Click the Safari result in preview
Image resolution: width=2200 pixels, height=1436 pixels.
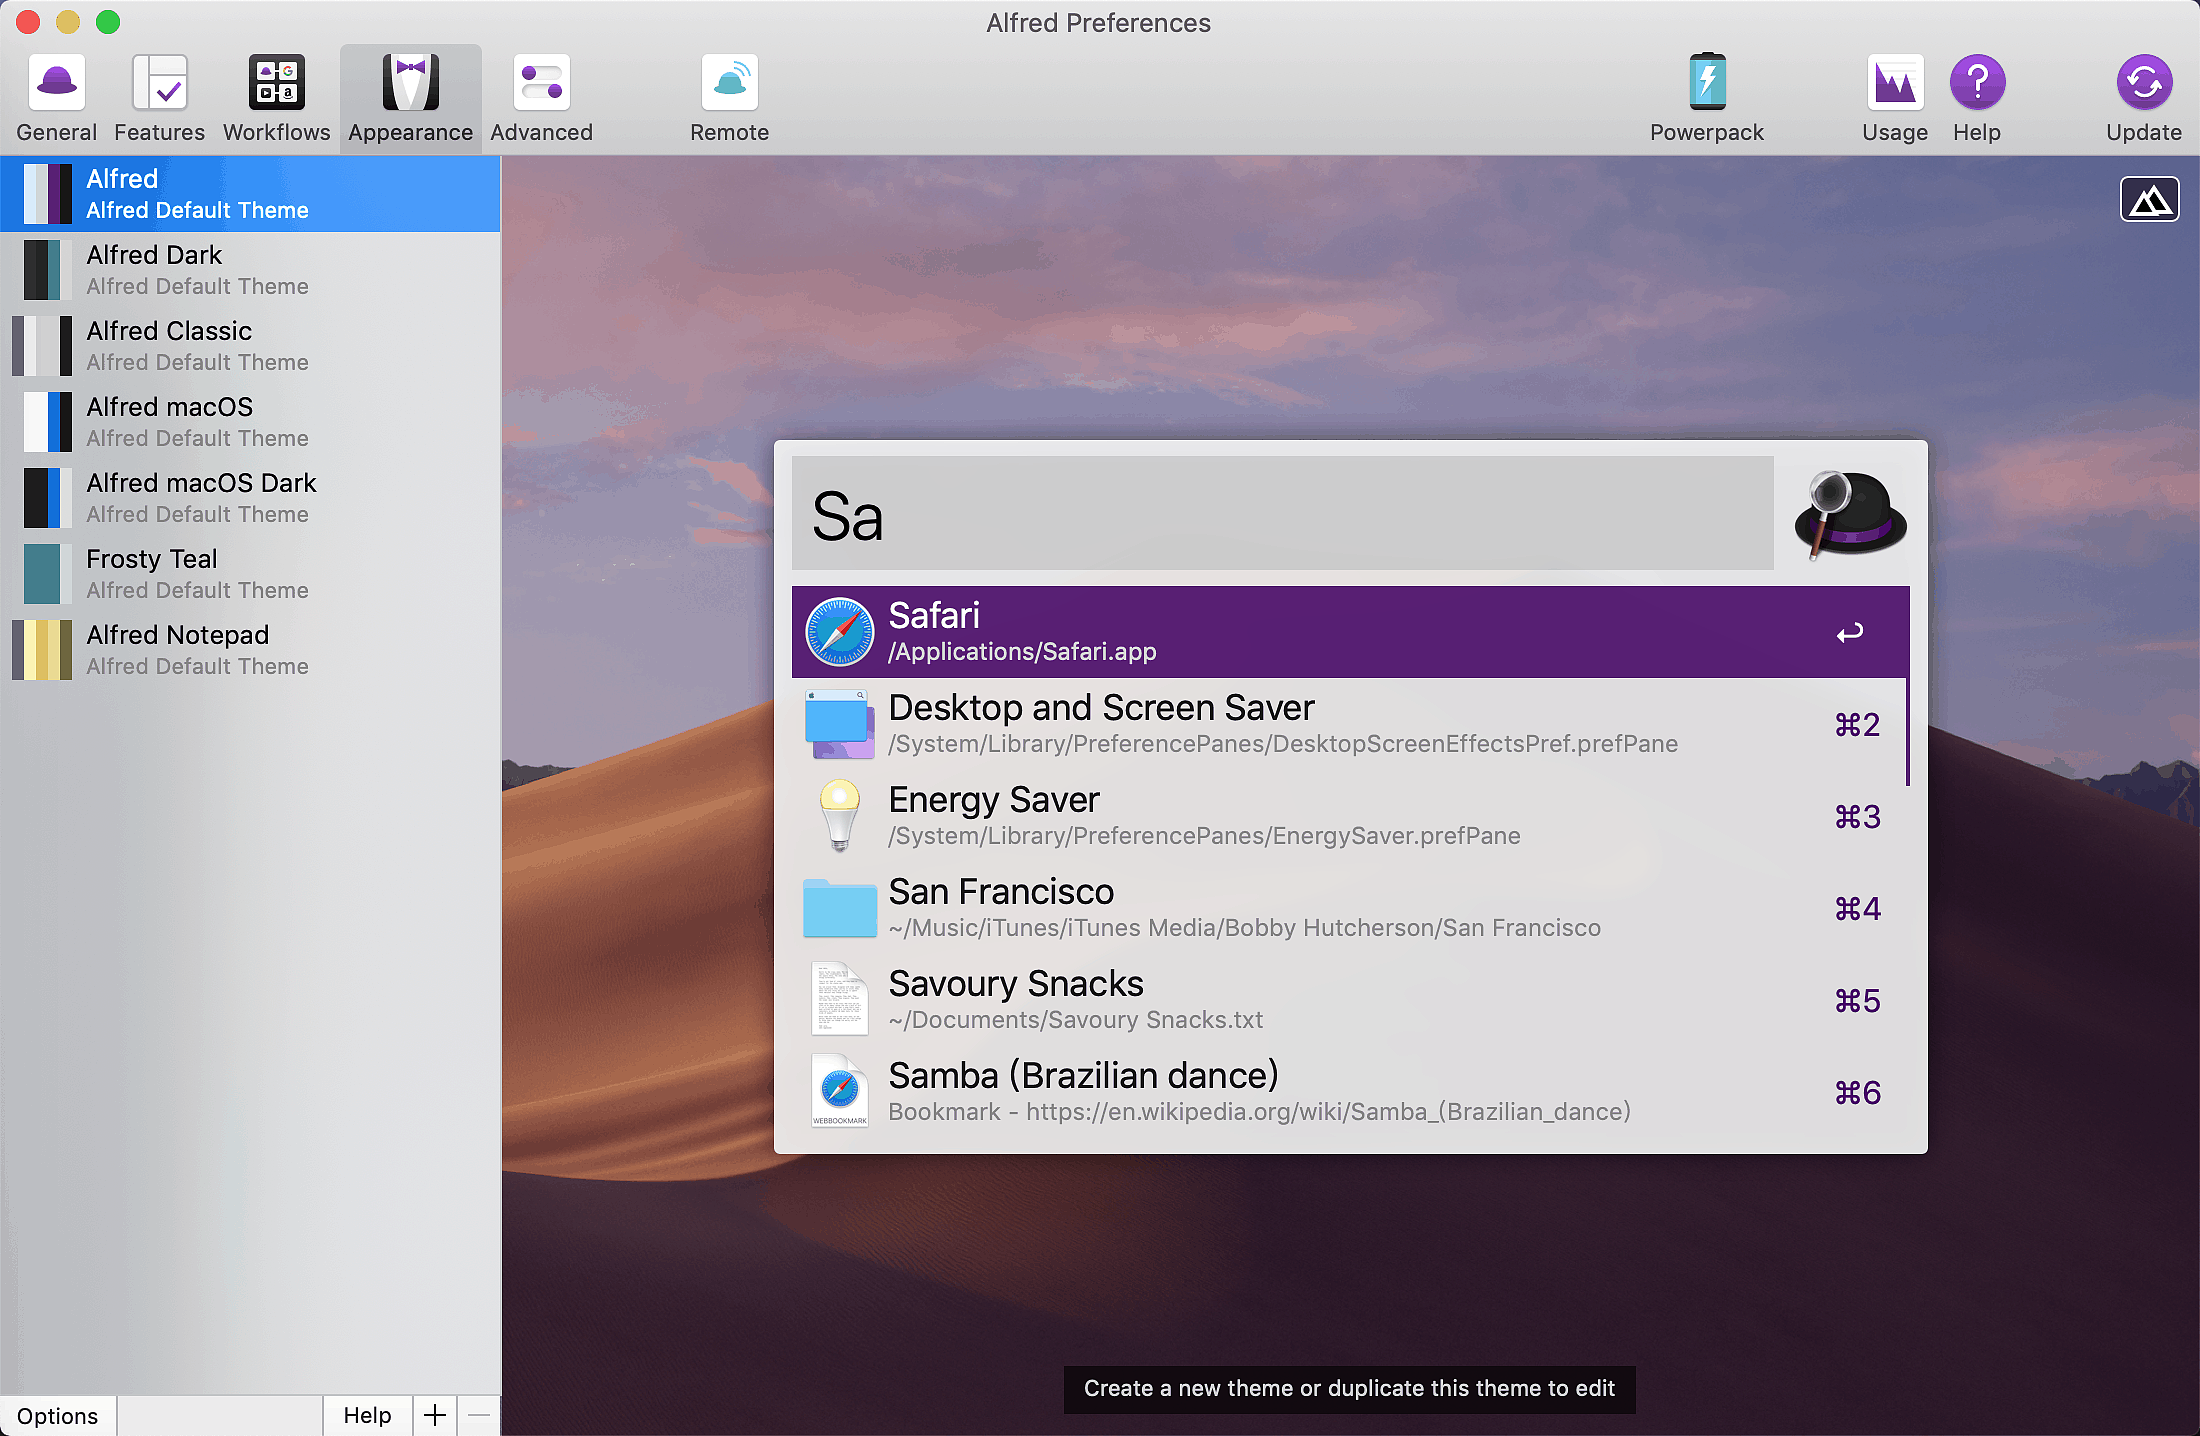[x=1350, y=632]
